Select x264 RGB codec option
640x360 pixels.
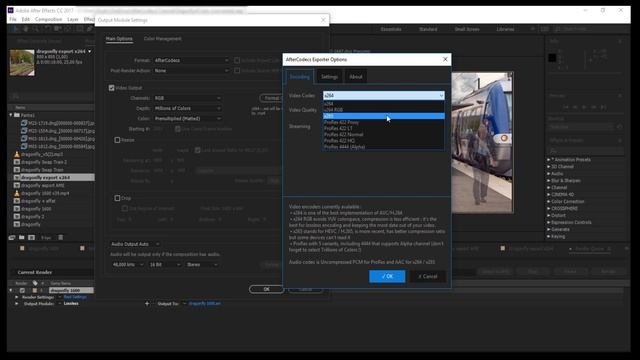point(383,110)
